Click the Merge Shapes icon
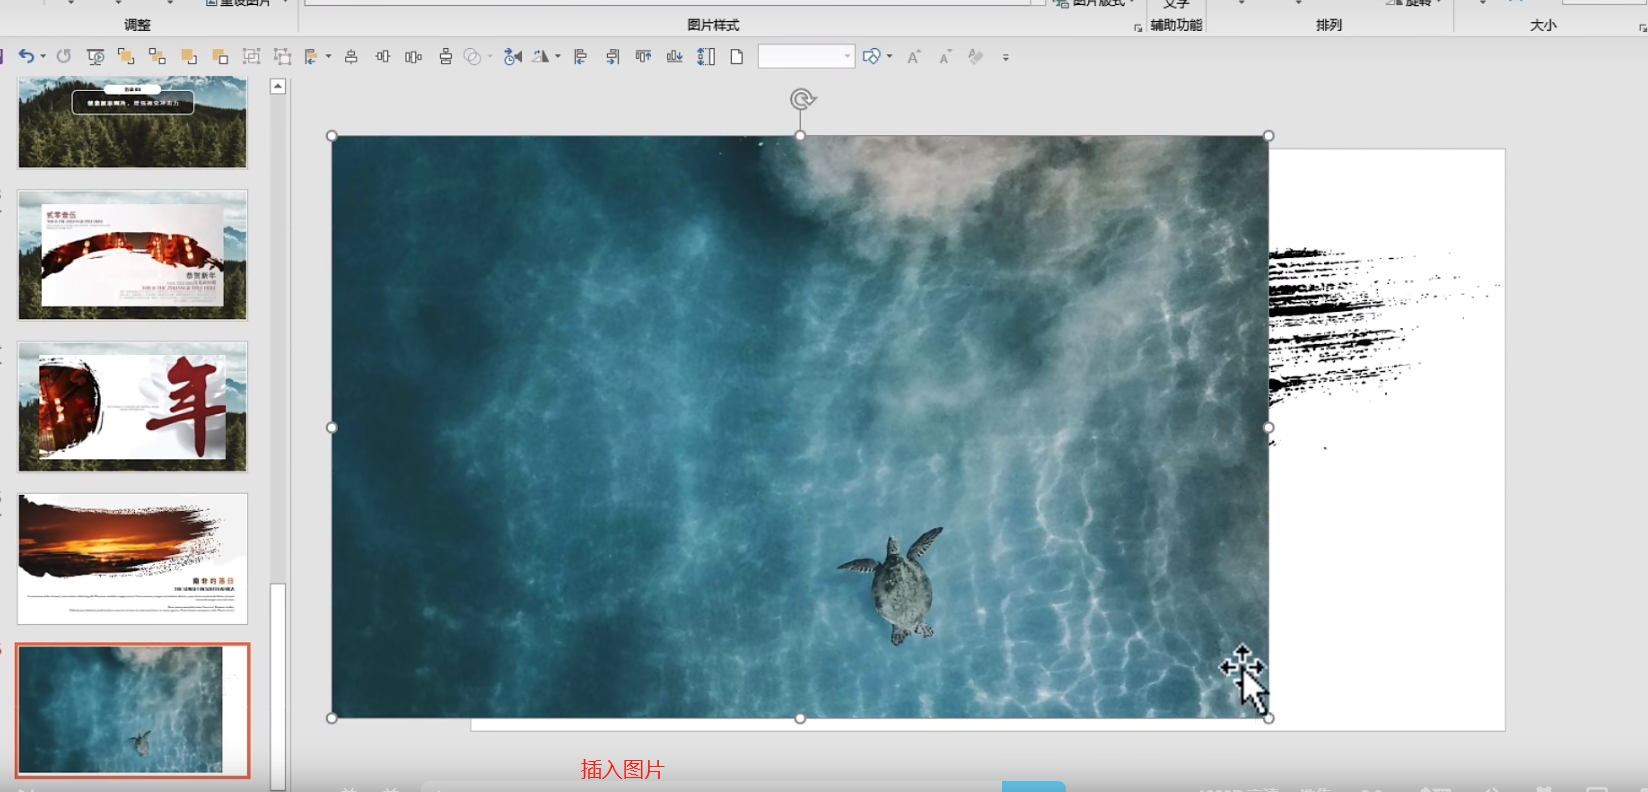This screenshot has height=792, width=1648. (473, 57)
